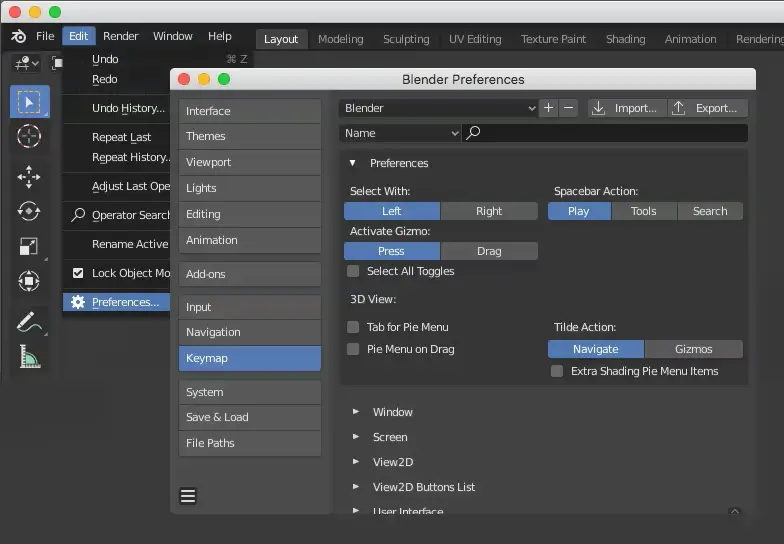
Task: Select the Measure tool
Action: 29,356
